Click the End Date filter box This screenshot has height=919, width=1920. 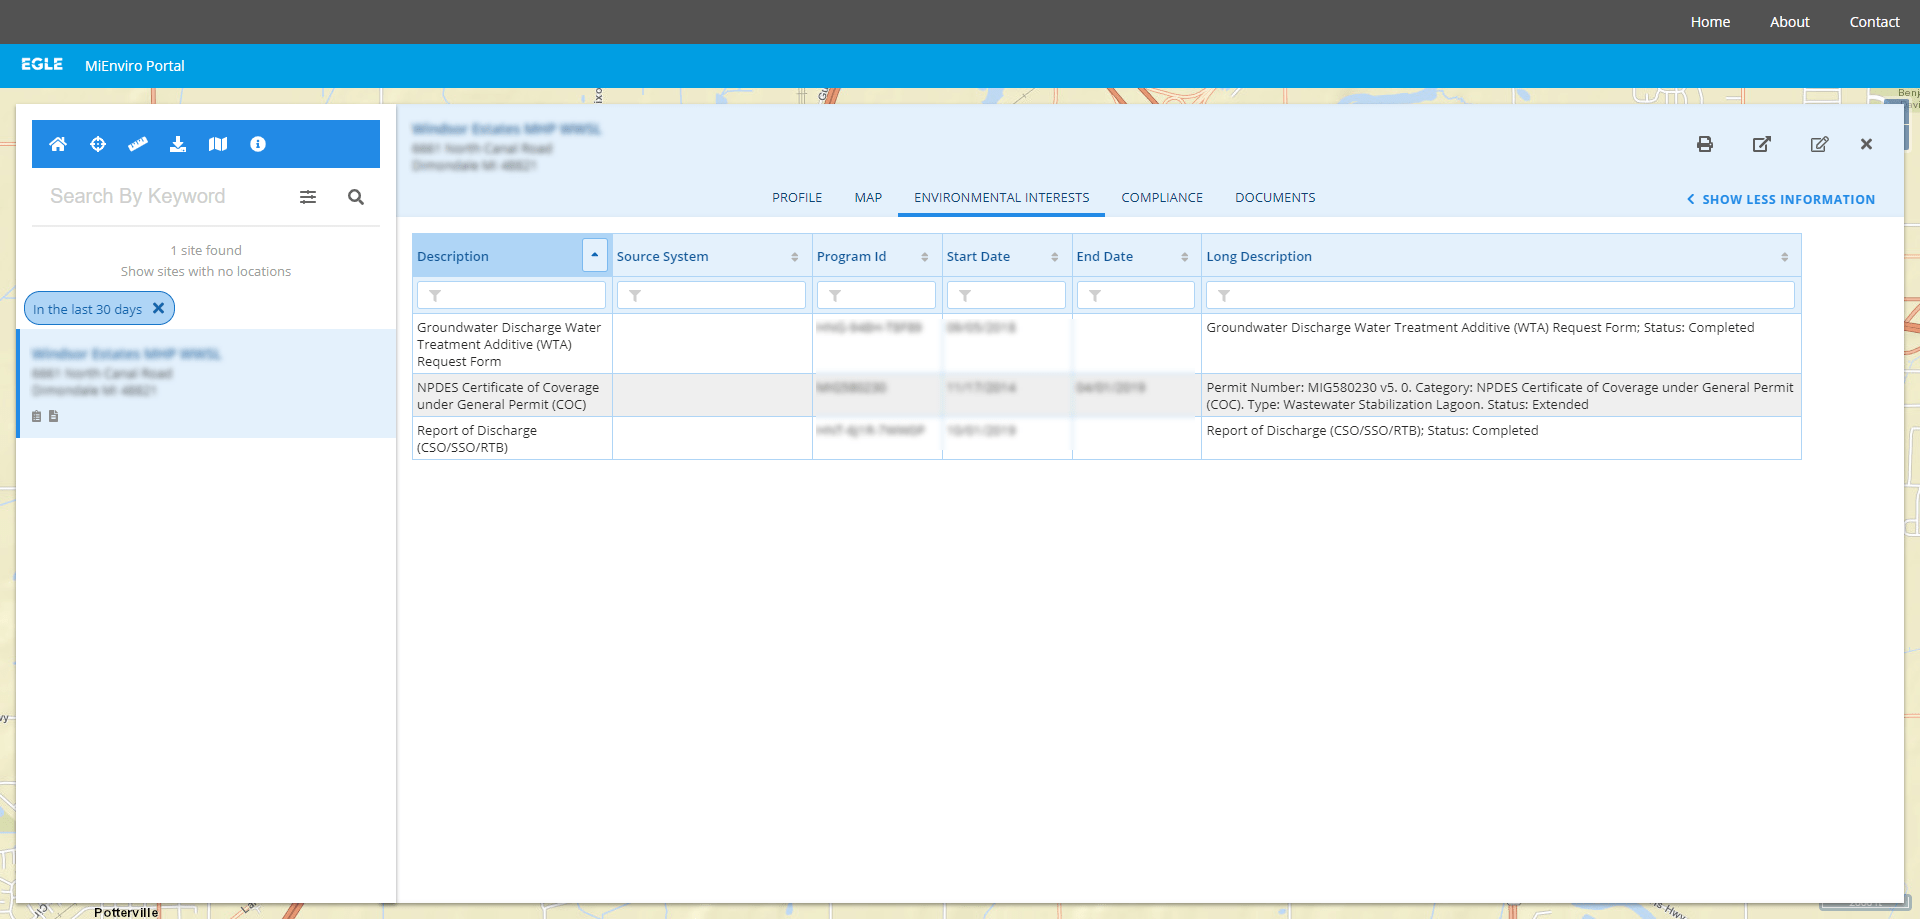coord(1136,295)
